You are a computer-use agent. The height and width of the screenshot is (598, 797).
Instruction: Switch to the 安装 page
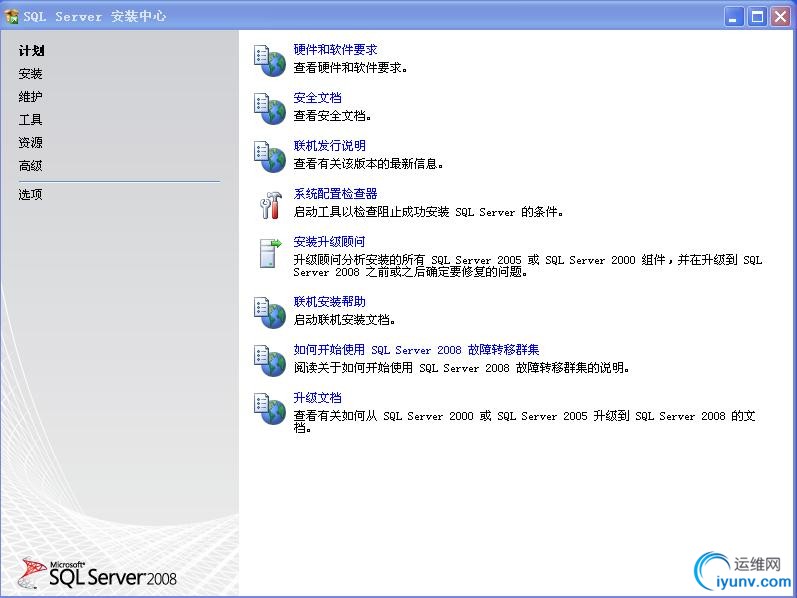30,74
